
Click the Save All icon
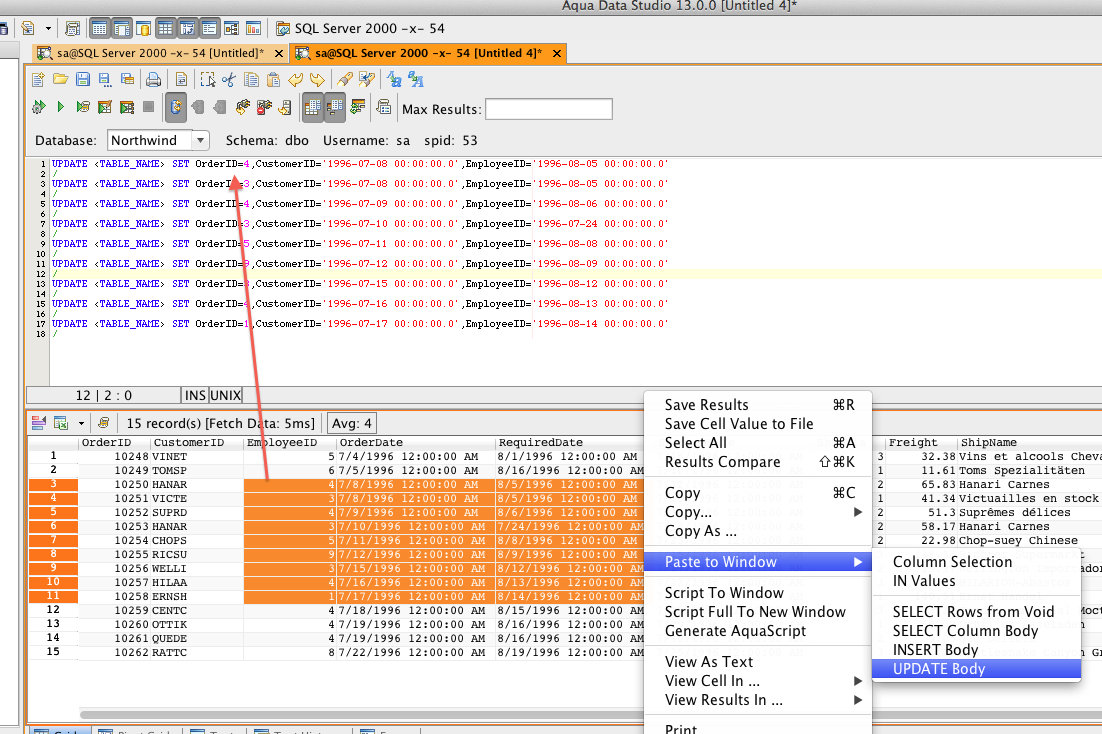tap(127, 79)
